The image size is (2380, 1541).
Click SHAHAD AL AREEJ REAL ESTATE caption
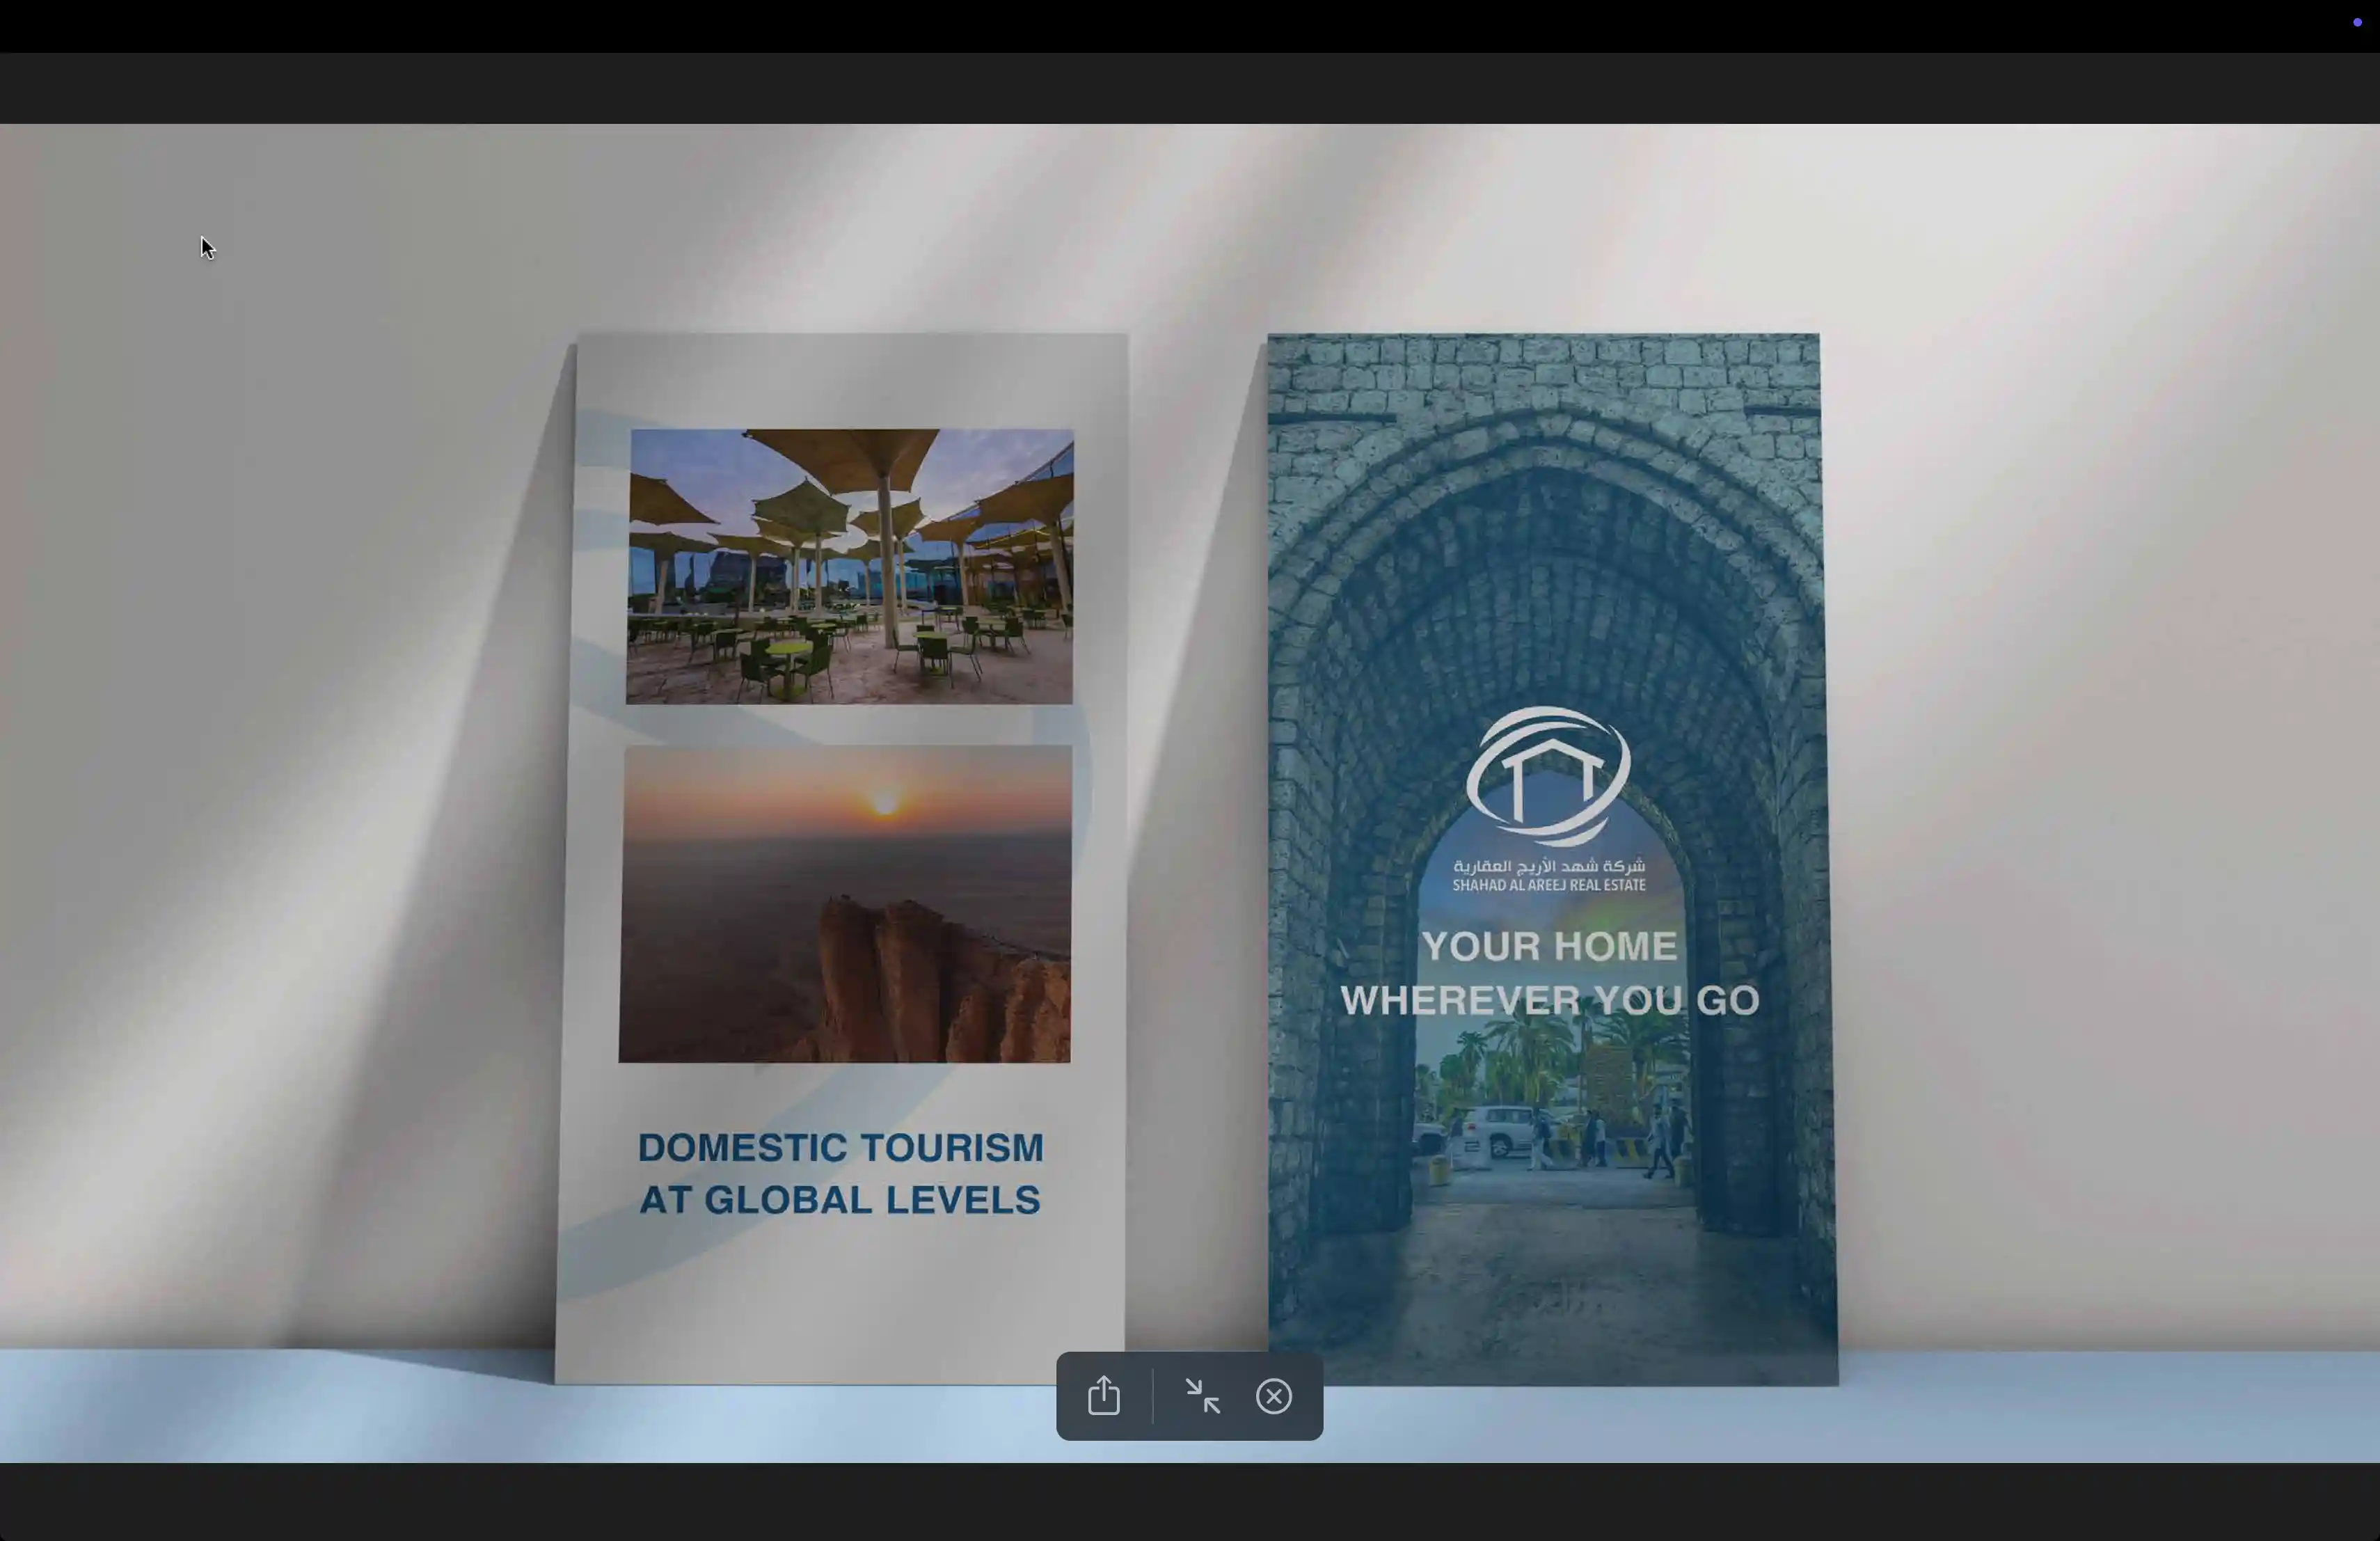[x=1548, y=885]
